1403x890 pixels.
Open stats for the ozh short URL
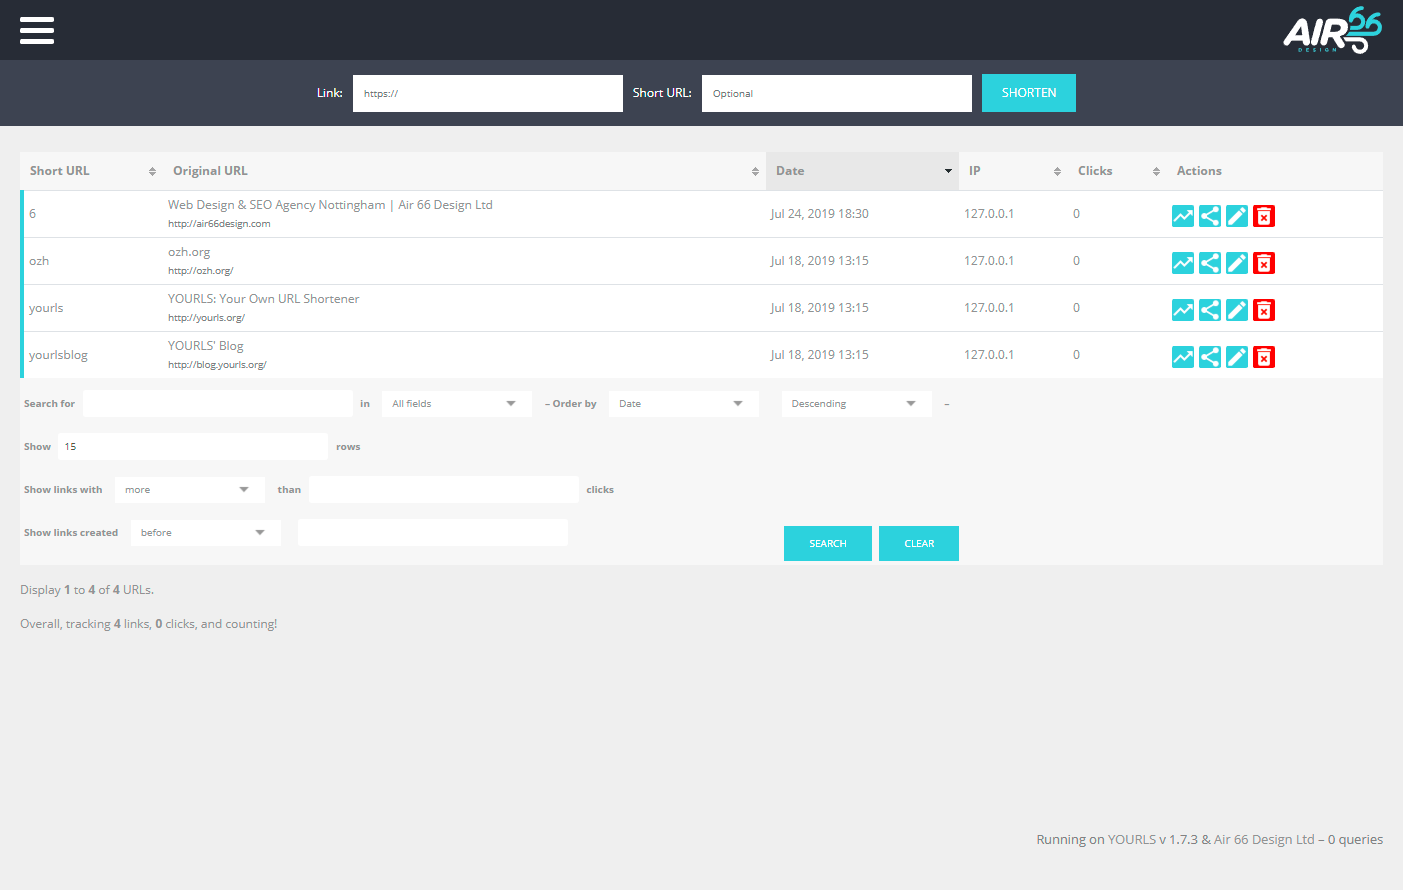click(x=1182, y=263)
